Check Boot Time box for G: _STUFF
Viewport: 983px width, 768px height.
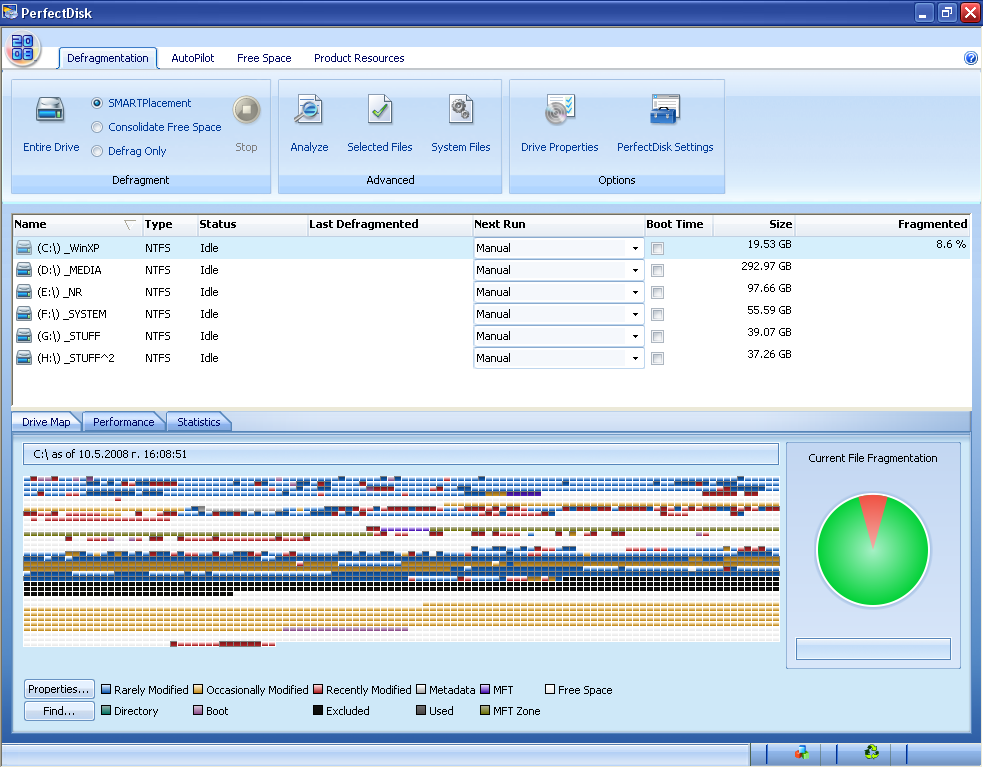(x=657, y=336)
